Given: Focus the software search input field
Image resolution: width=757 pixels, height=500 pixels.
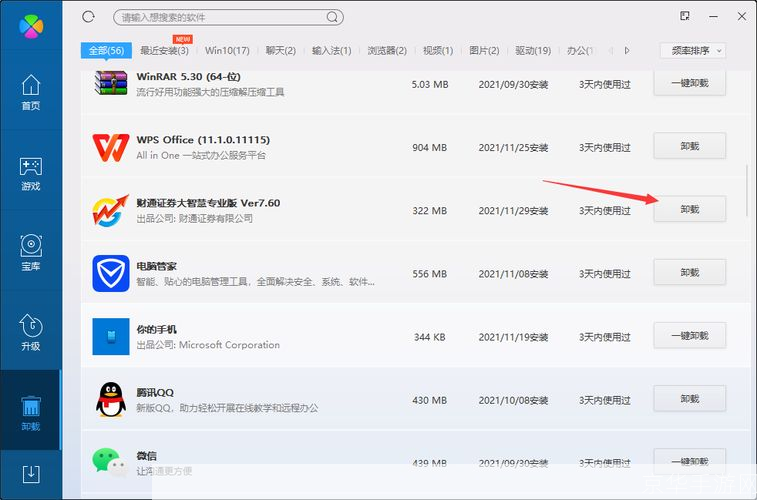Looking at the screenshot, I should point(220,18).
